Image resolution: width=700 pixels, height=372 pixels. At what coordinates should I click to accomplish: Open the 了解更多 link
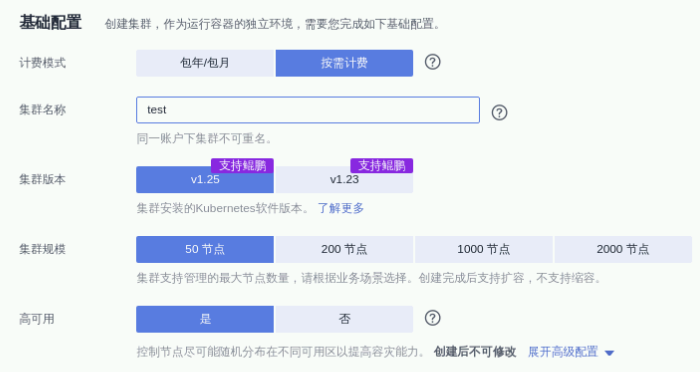(341, 208)
